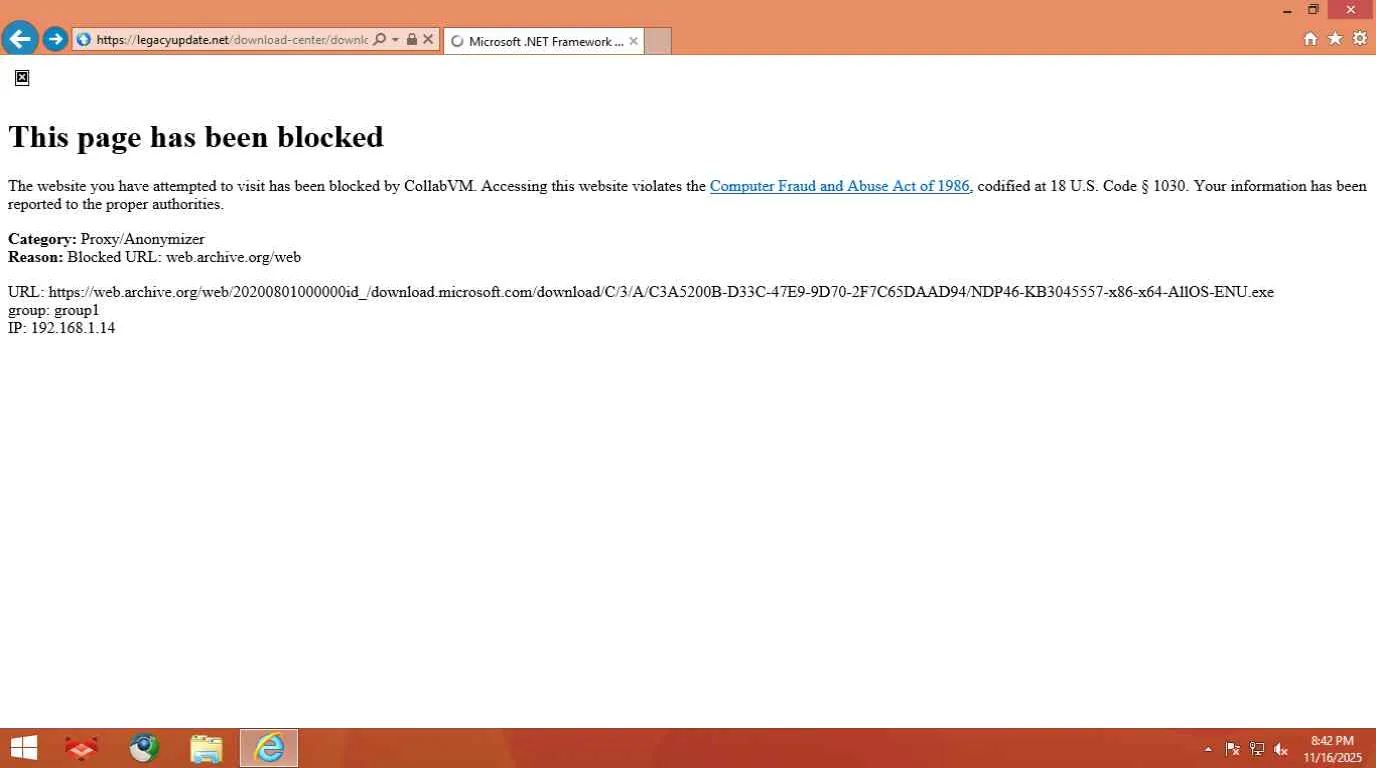1376x768 pixels.
Task: Click the broken image placeholder icon
Action: pos(22,78)
